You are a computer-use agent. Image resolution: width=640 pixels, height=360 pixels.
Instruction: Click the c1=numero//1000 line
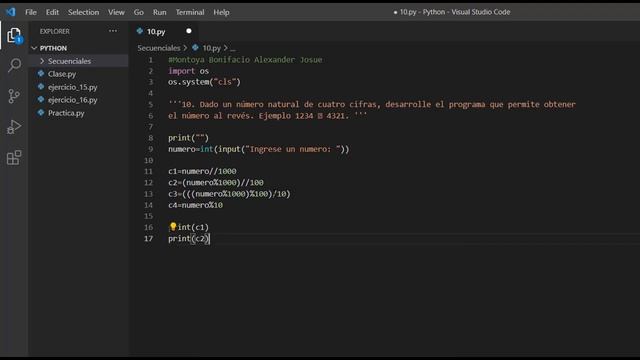[x=202, y=171]
